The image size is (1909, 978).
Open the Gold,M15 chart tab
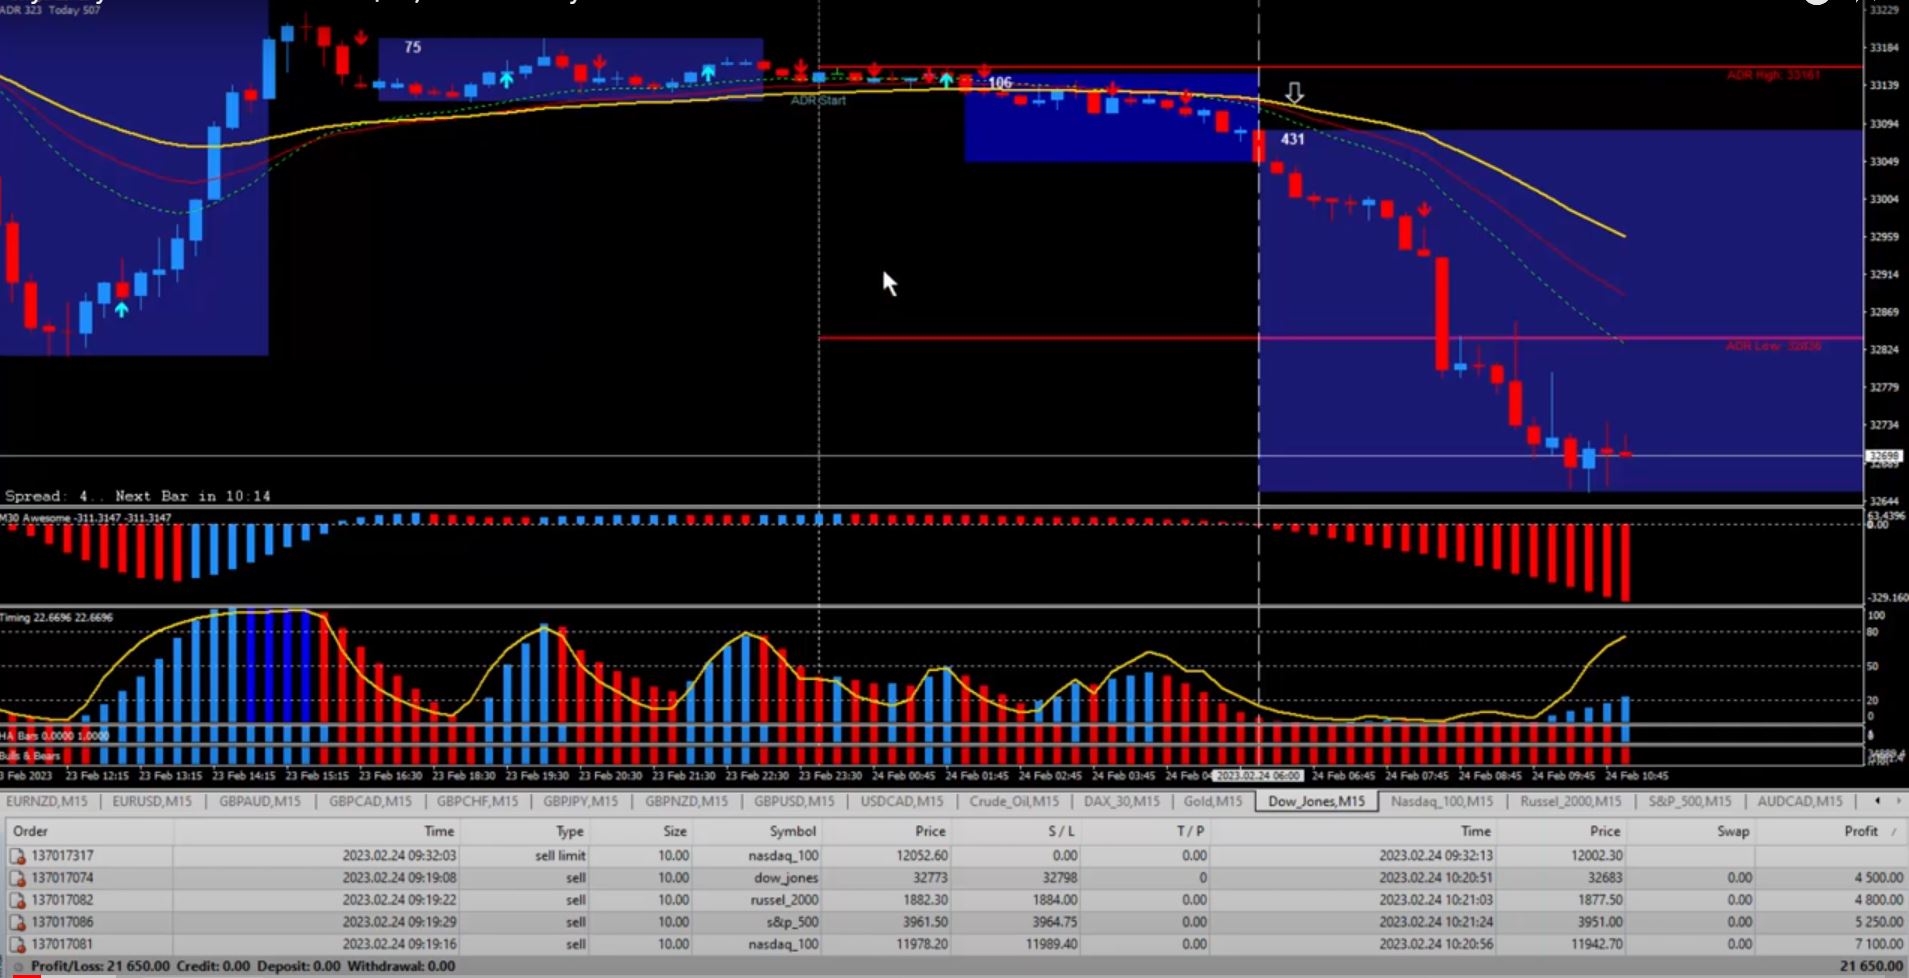pyautogui.click(x=1212, y=801)
